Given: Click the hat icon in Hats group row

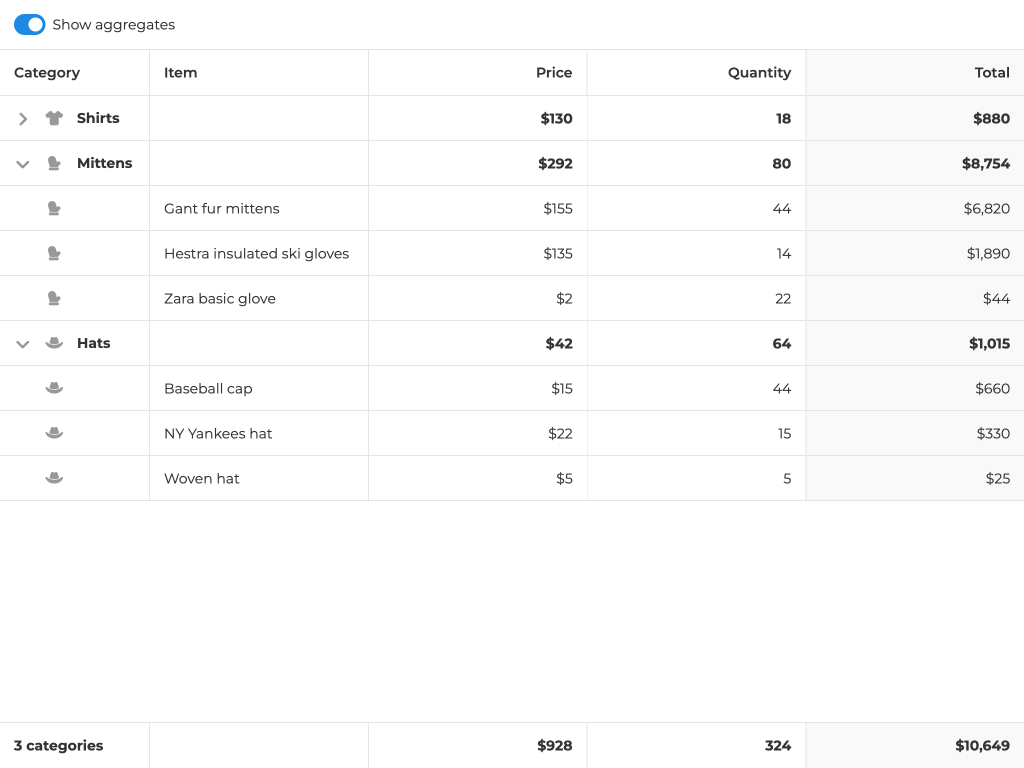Looking at the screenshot, I should pyautogui.click(x=54, y=343).
